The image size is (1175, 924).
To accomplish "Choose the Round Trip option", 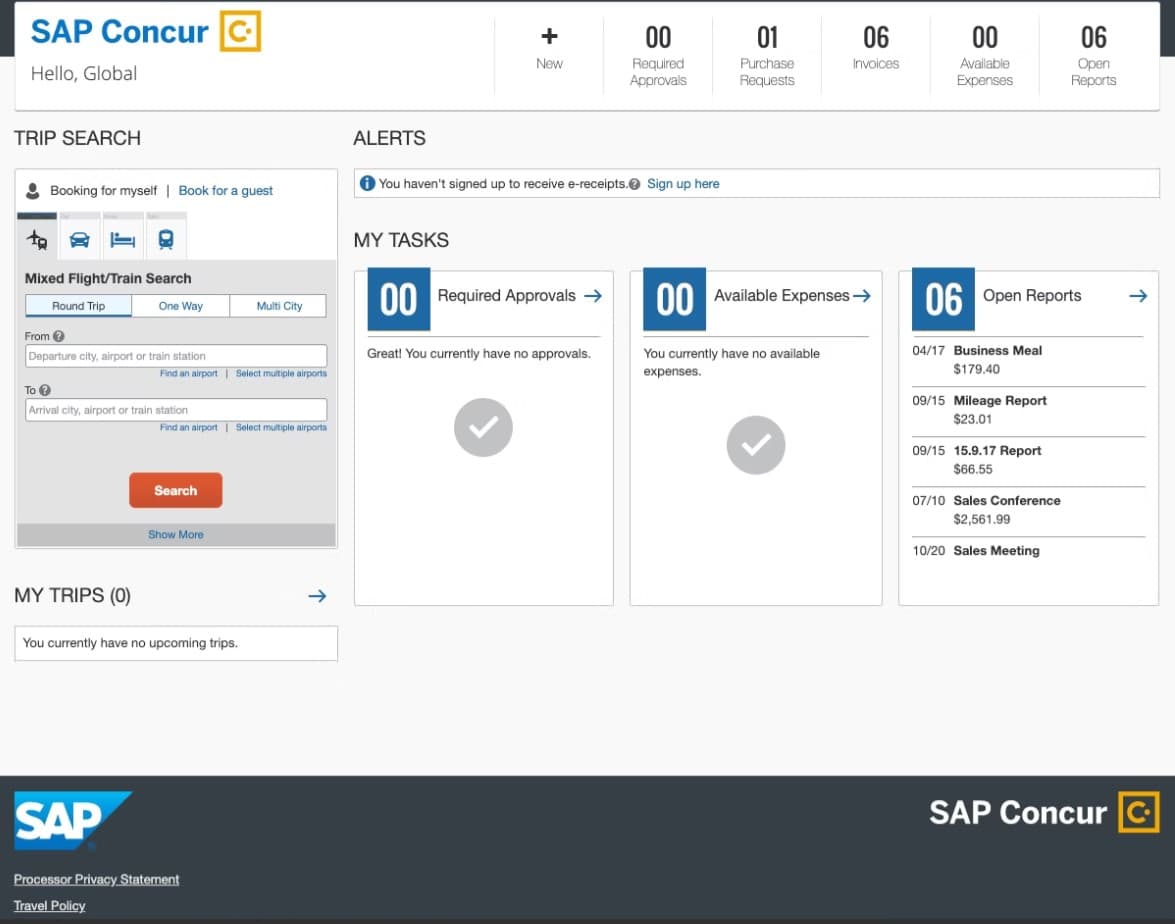I will pos(78,306).
